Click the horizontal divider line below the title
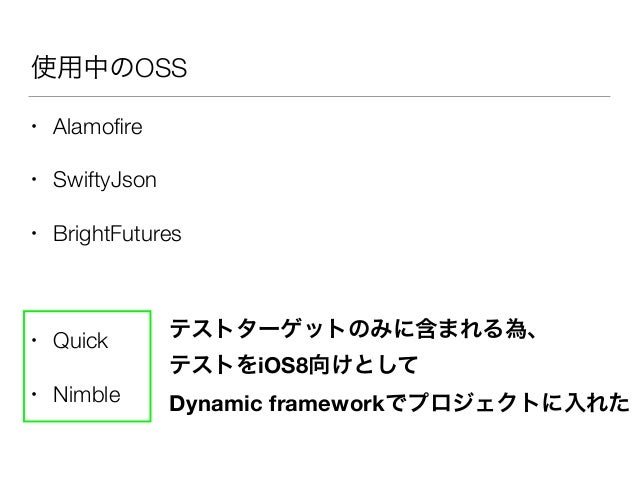 pos(319,96)
